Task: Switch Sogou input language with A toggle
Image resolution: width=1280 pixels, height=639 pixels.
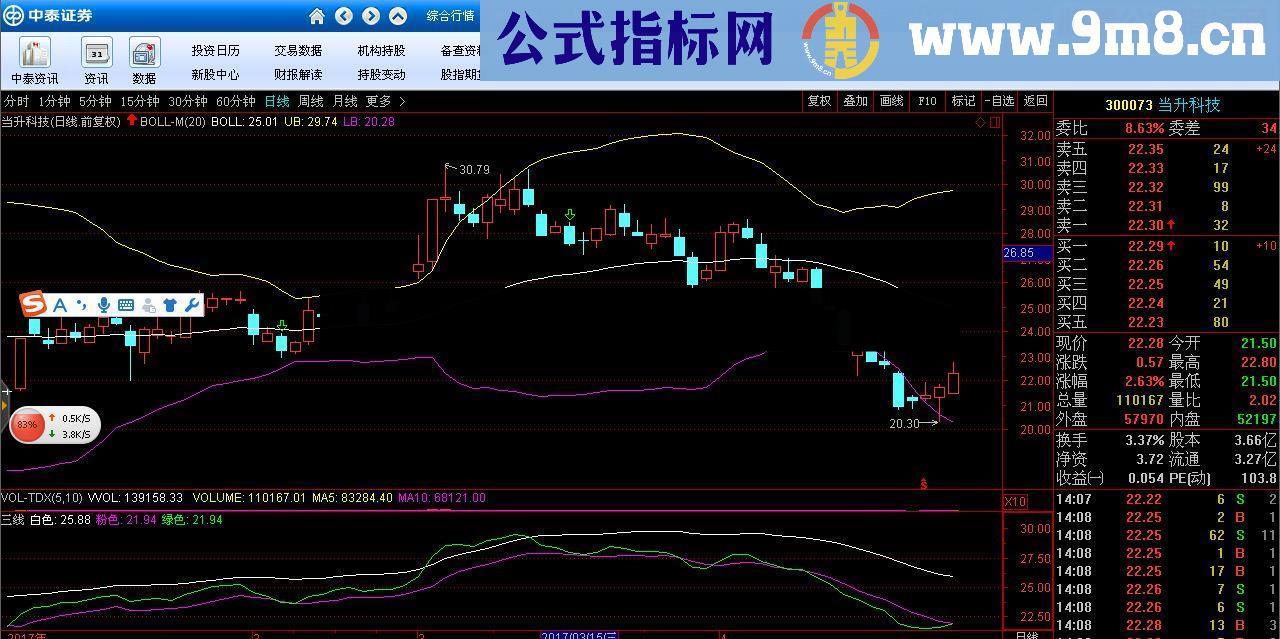Action: [58, 304]
